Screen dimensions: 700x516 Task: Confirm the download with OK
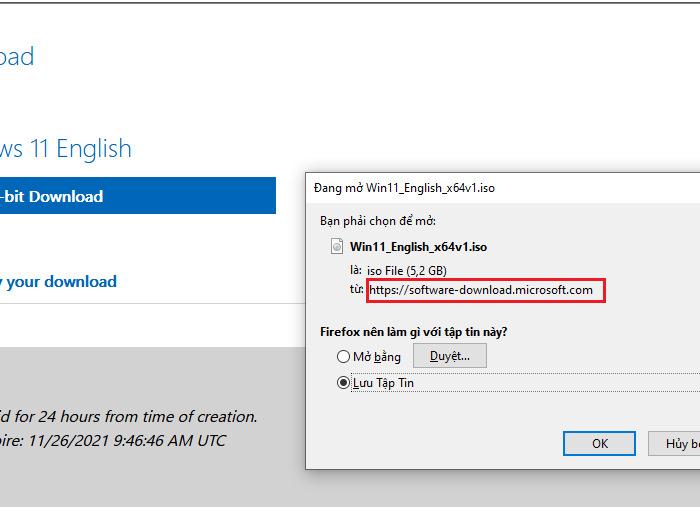point(599,443)
